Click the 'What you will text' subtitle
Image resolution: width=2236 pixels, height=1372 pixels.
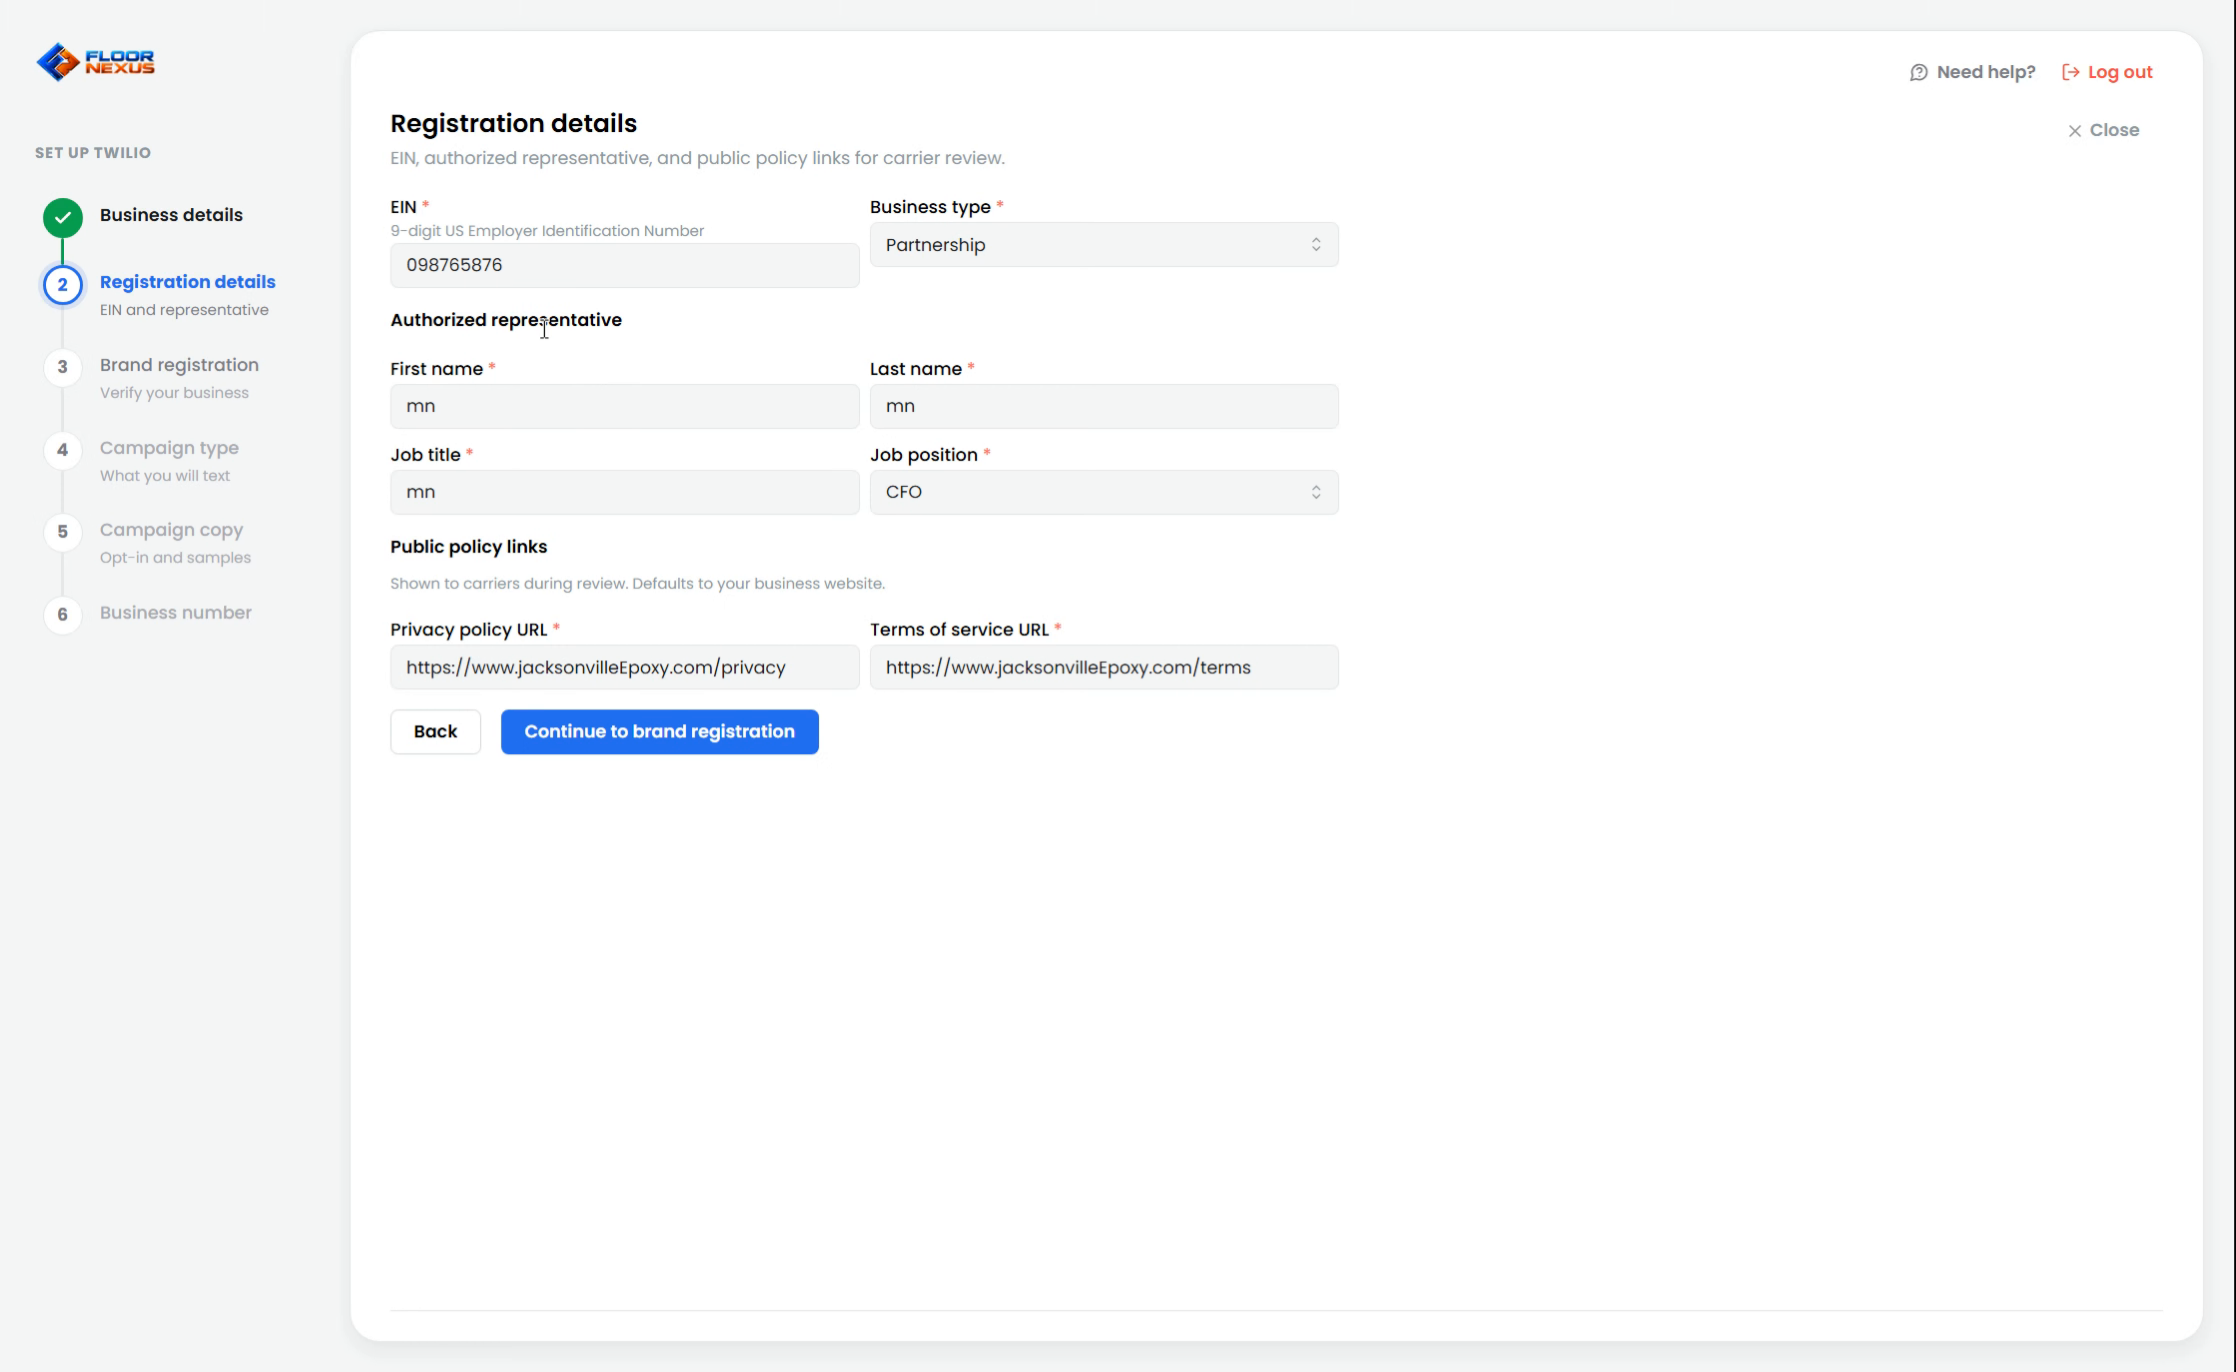165,476
